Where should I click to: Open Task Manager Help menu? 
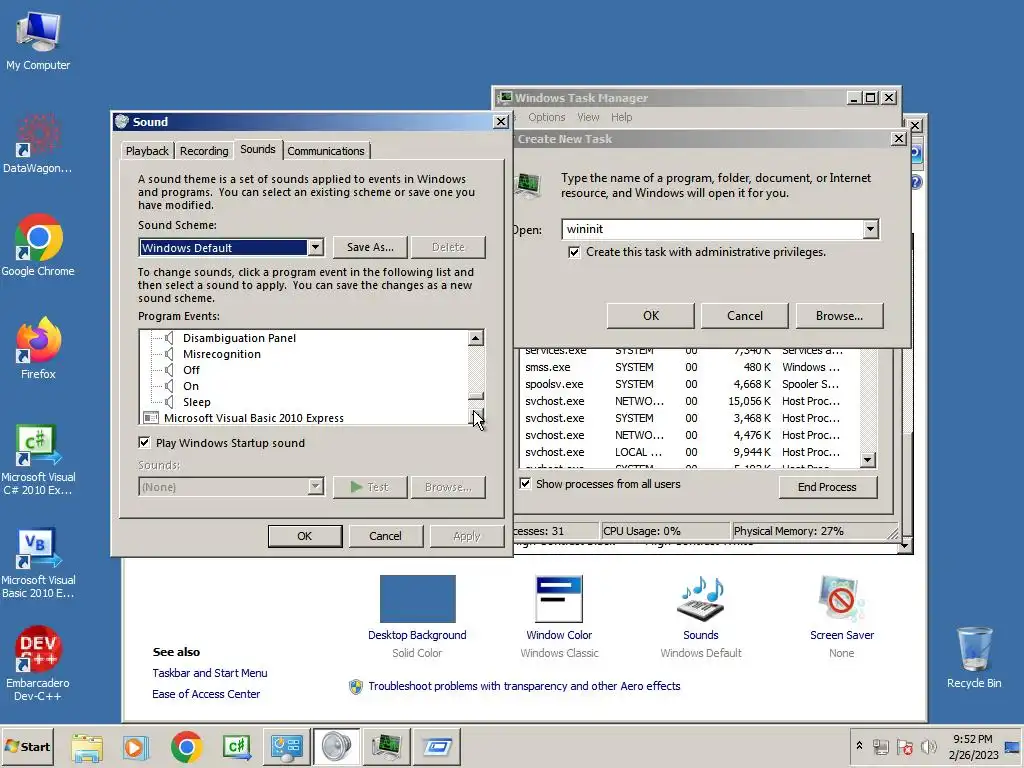622,117
